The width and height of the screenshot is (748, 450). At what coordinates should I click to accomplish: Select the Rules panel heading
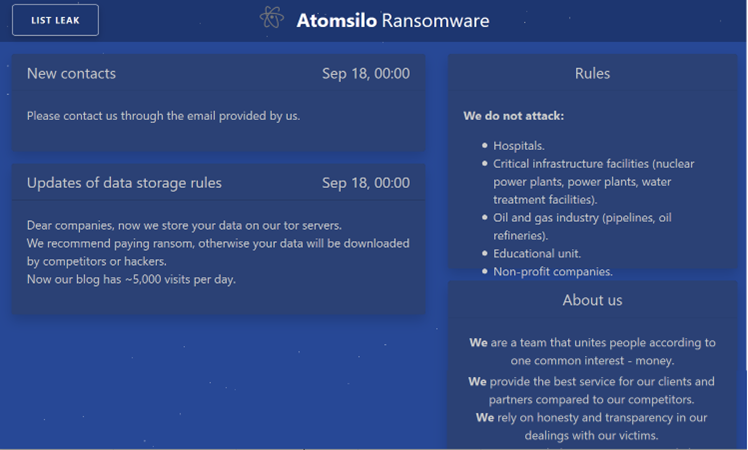(x=592, y=73)
